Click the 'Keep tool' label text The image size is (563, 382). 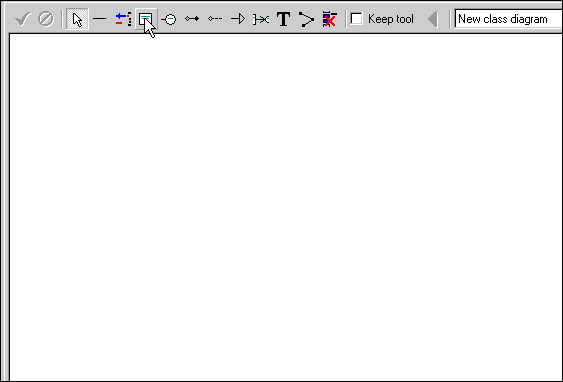[x=391, y=19]
